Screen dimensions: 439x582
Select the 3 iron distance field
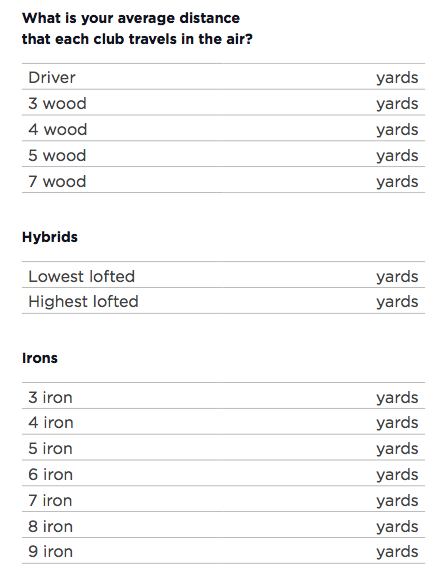pyautogui.click(x=223, y=396)
